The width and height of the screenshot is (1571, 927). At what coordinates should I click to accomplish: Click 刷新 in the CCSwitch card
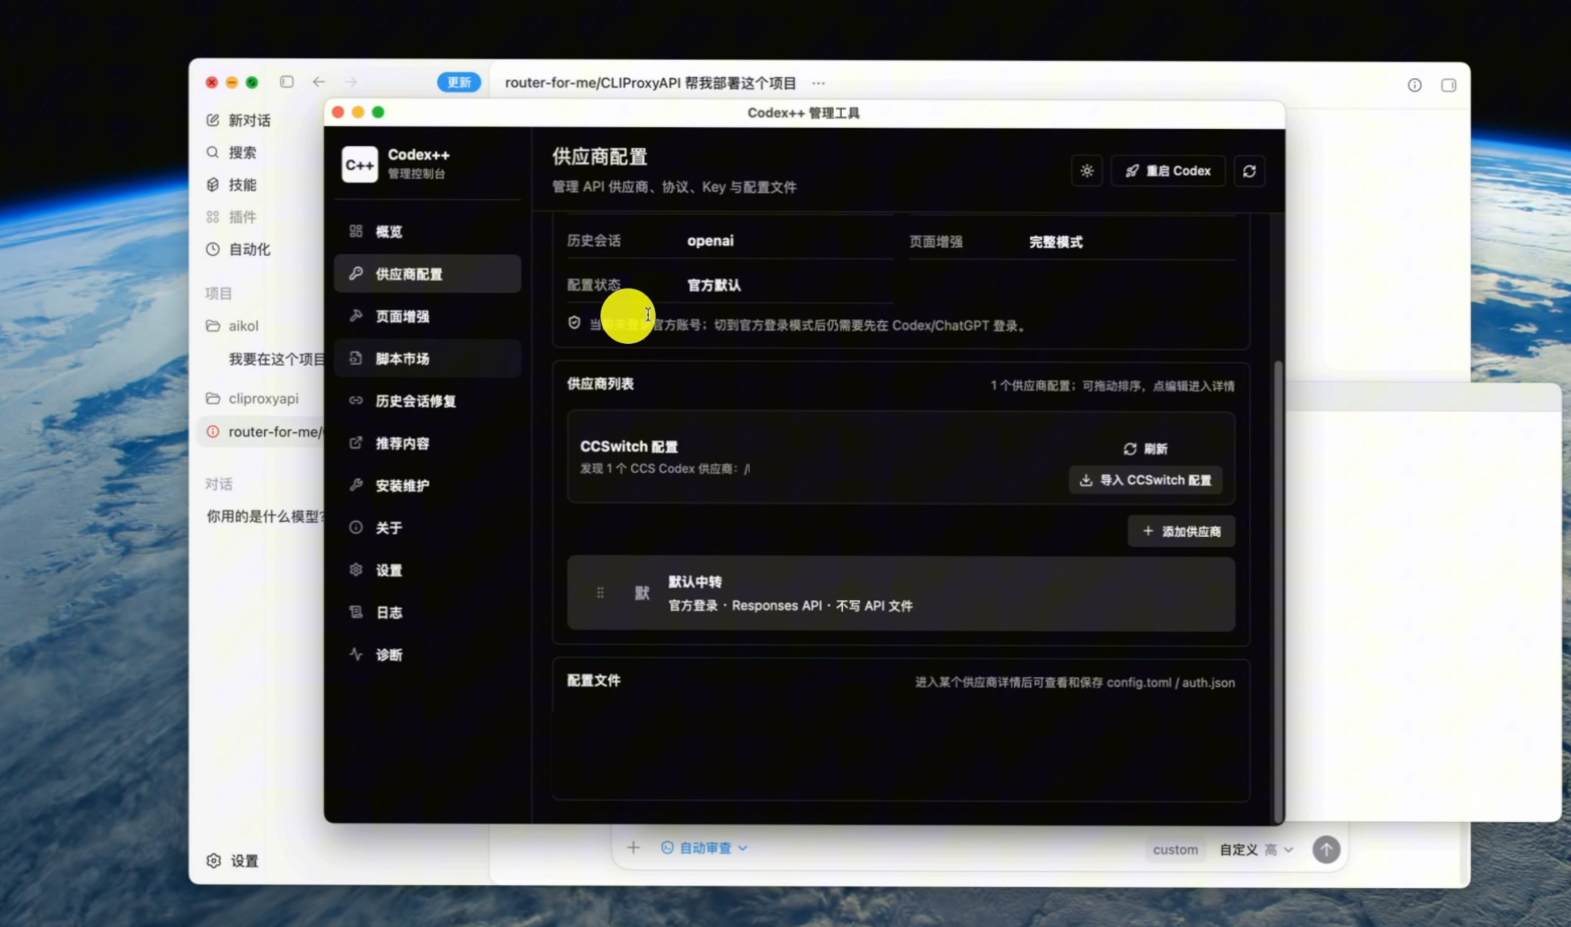pos(1145,449)
